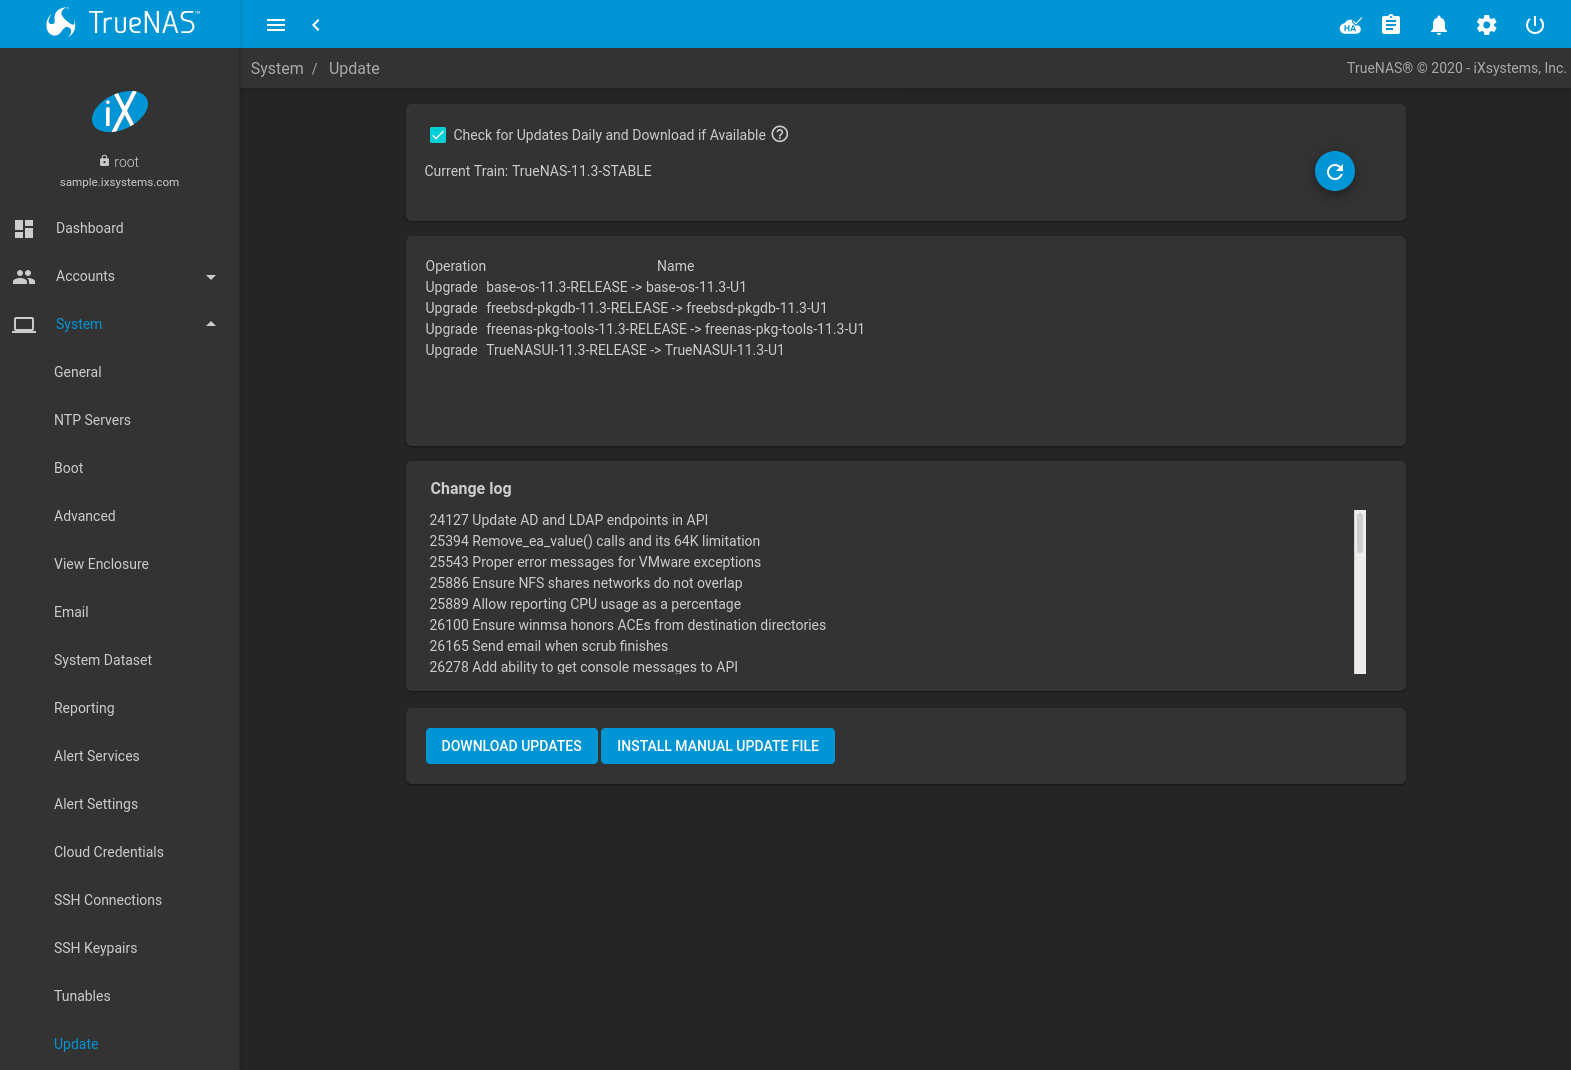This screenshot has width=1571, height=1070.
Task: Collapse sidebar with the left chevron icon
Action: pos(316,25)
